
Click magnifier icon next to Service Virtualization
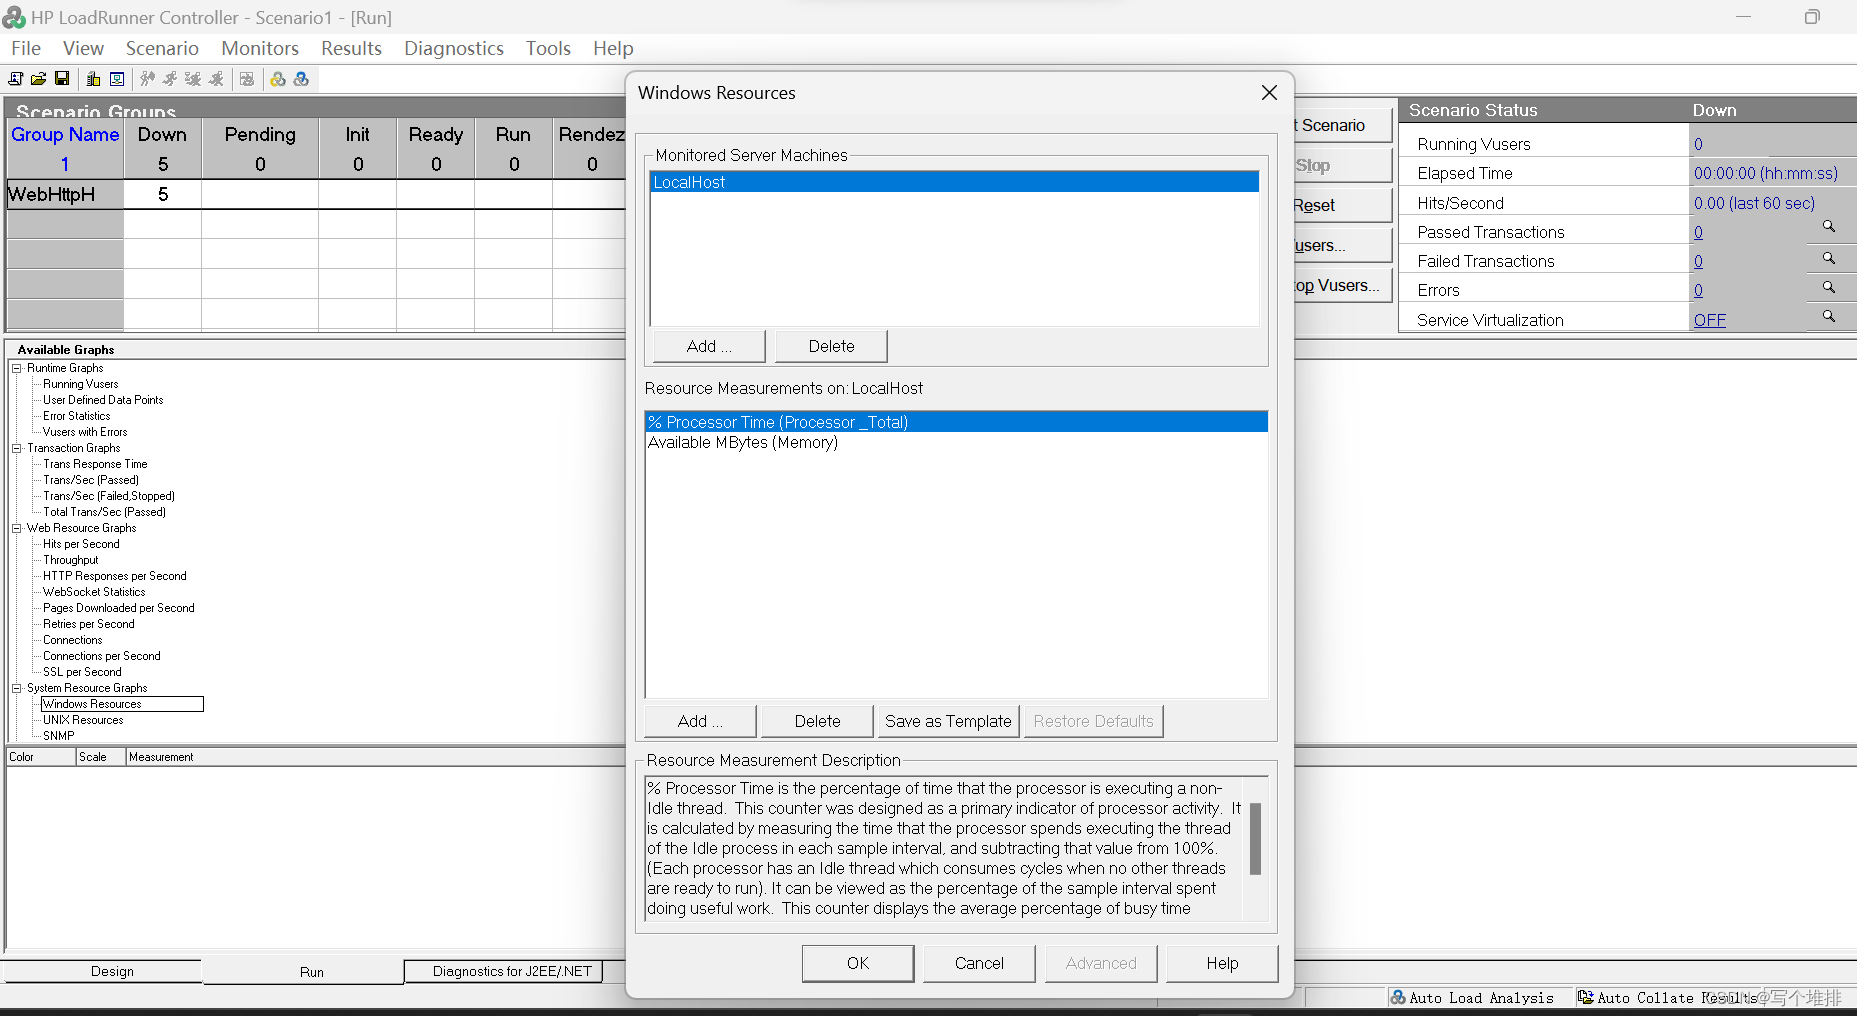point(1829,316)
